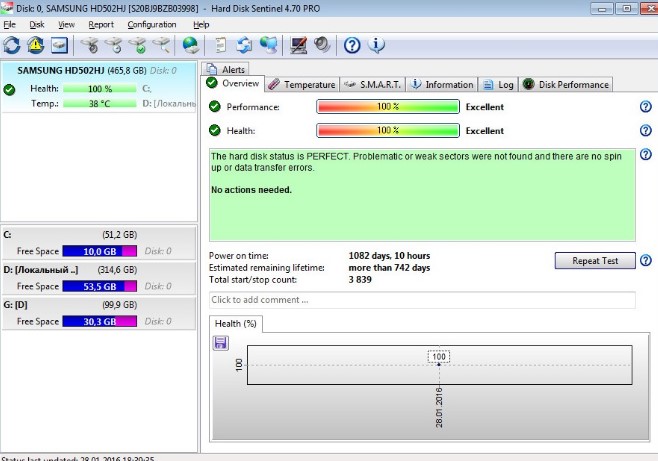Screen dimensions: 658x461
Task: Click the disk with stethoscope test icon
Action: pos(90,45)
